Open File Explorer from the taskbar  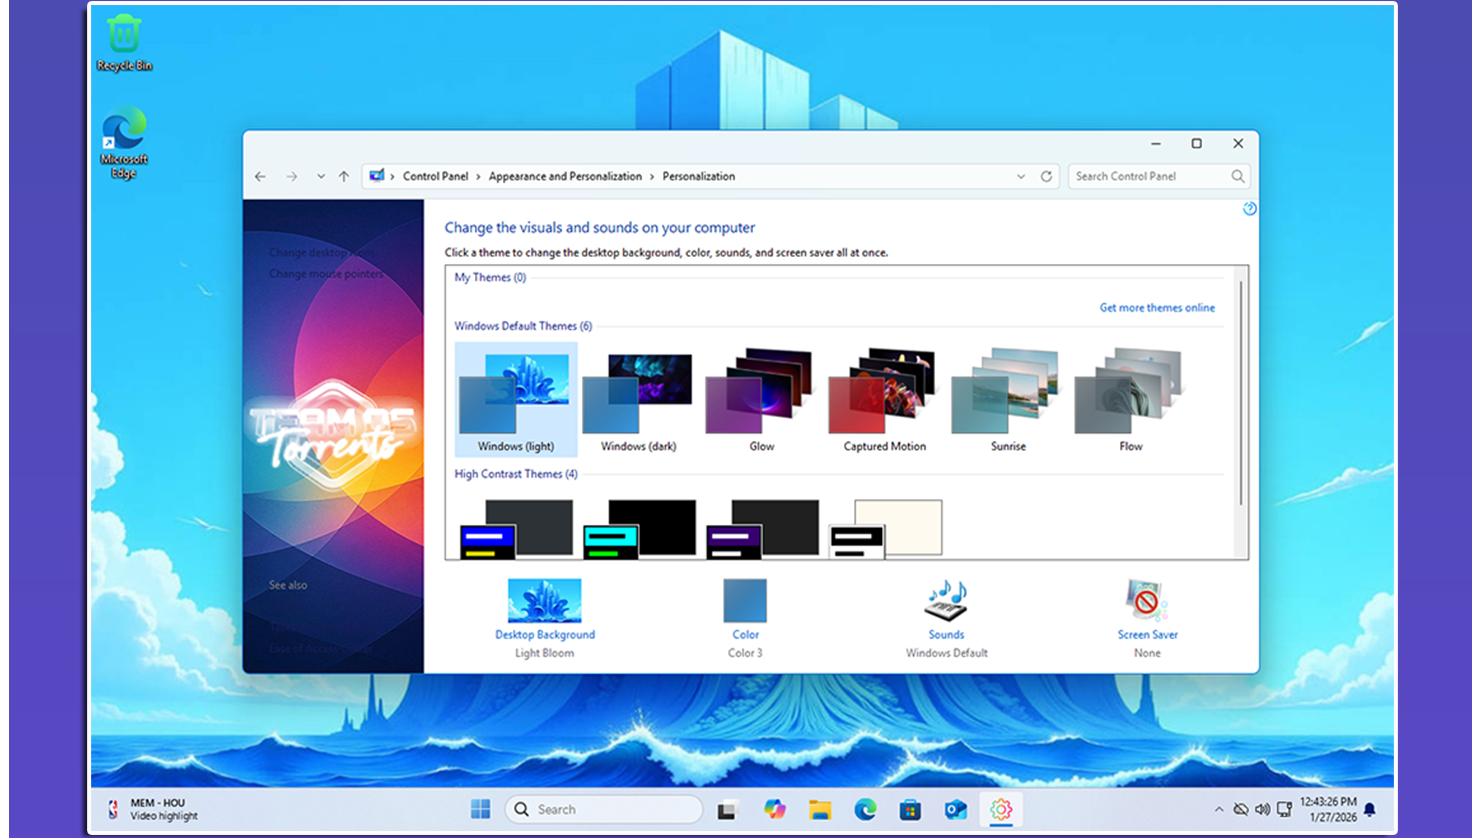[x=820, y=810]
